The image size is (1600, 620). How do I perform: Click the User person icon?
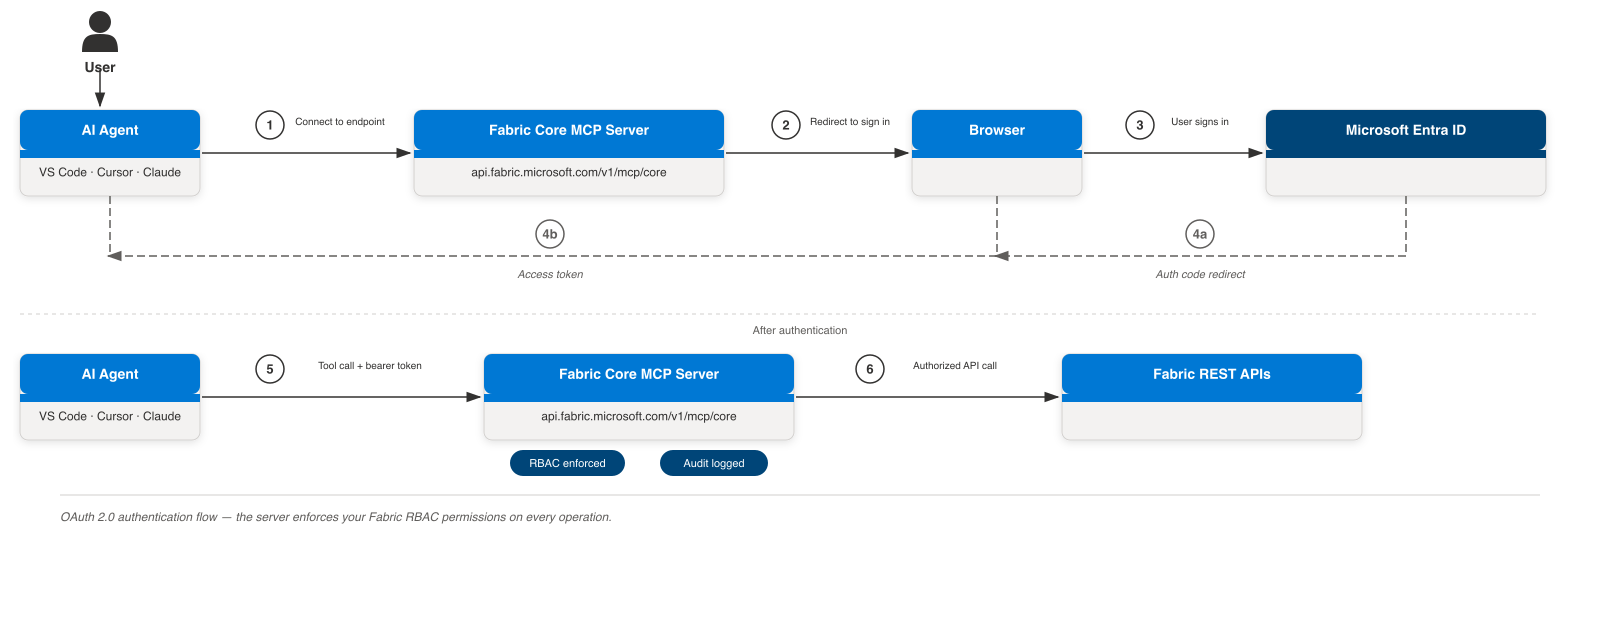[x=100, y=32]
